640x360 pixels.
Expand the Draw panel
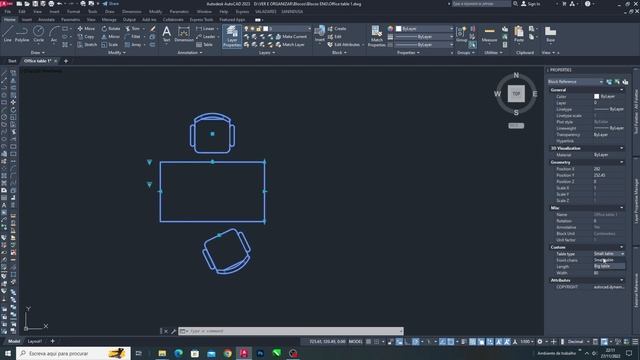37,53
